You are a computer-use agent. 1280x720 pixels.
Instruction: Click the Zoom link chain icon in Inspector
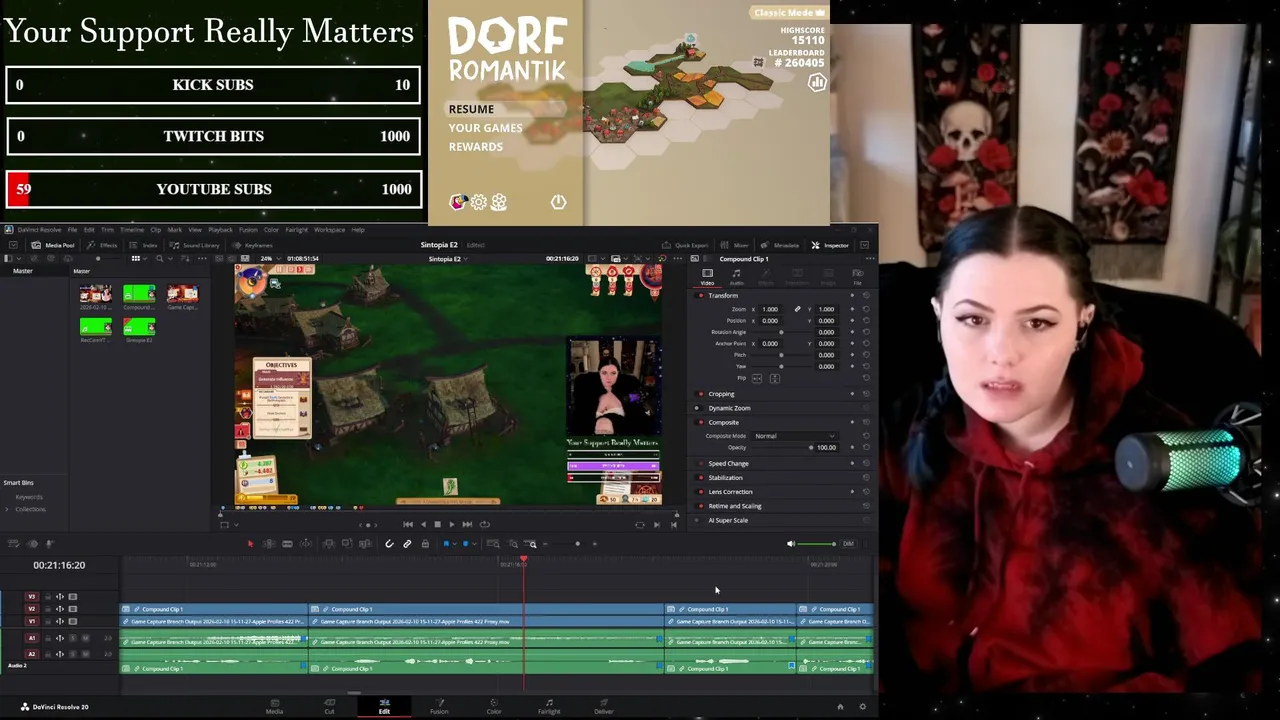coord(797,309)
